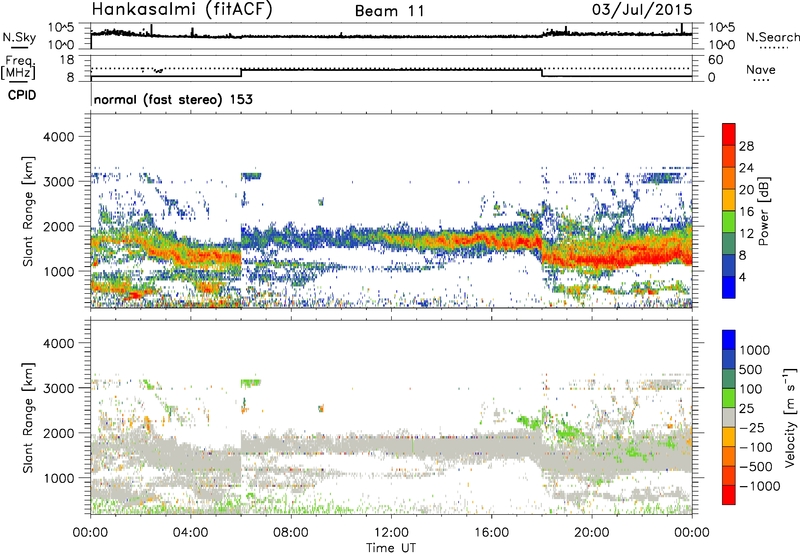Click the 'Velocity [m s-1]' colorbar label

[790, 417]
